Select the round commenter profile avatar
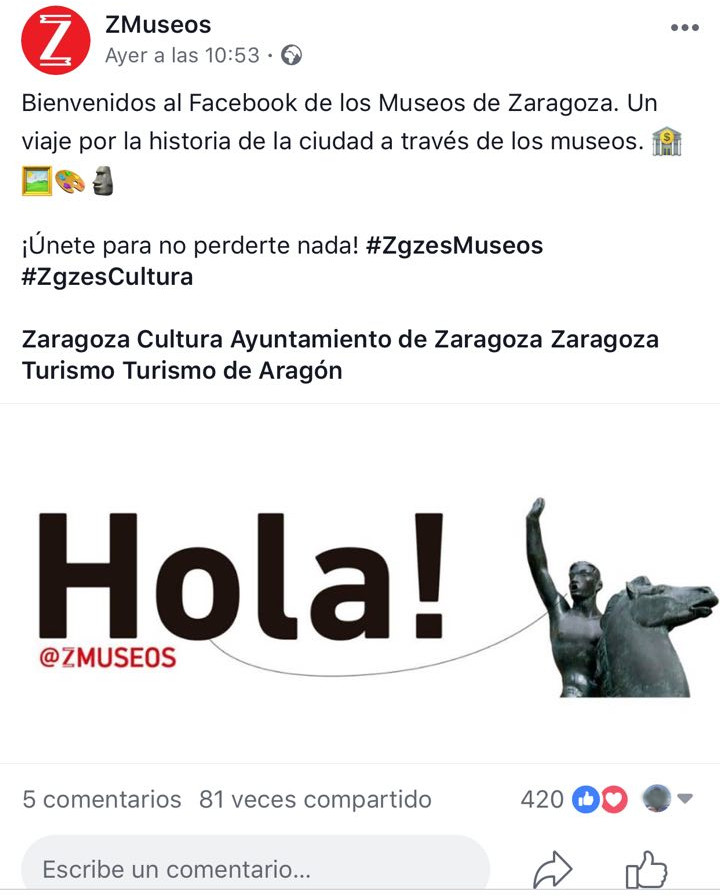Screen dimensions: 720x896 [657, 798]
